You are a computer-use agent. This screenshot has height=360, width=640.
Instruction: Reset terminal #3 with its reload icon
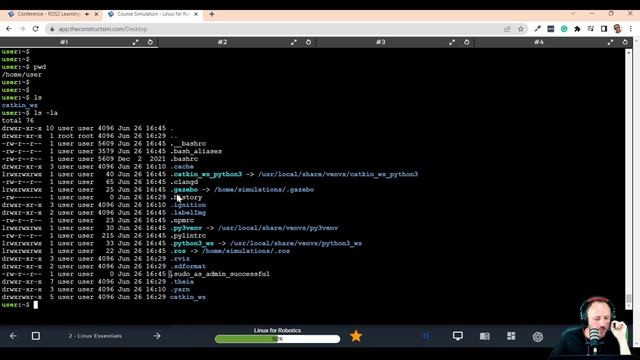(467, 42)
